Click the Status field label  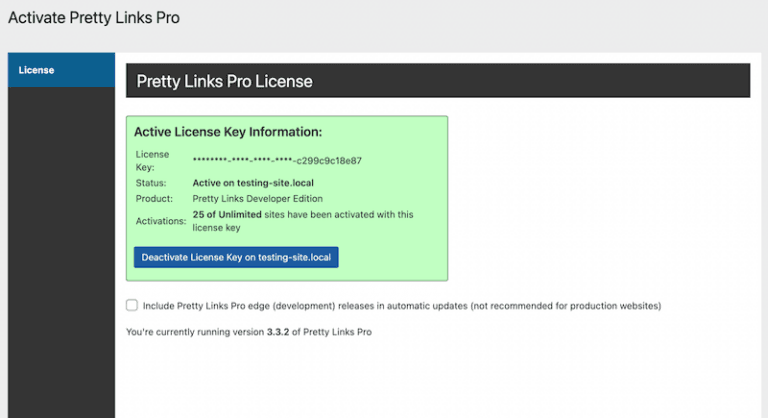click(x=150, y=183)
